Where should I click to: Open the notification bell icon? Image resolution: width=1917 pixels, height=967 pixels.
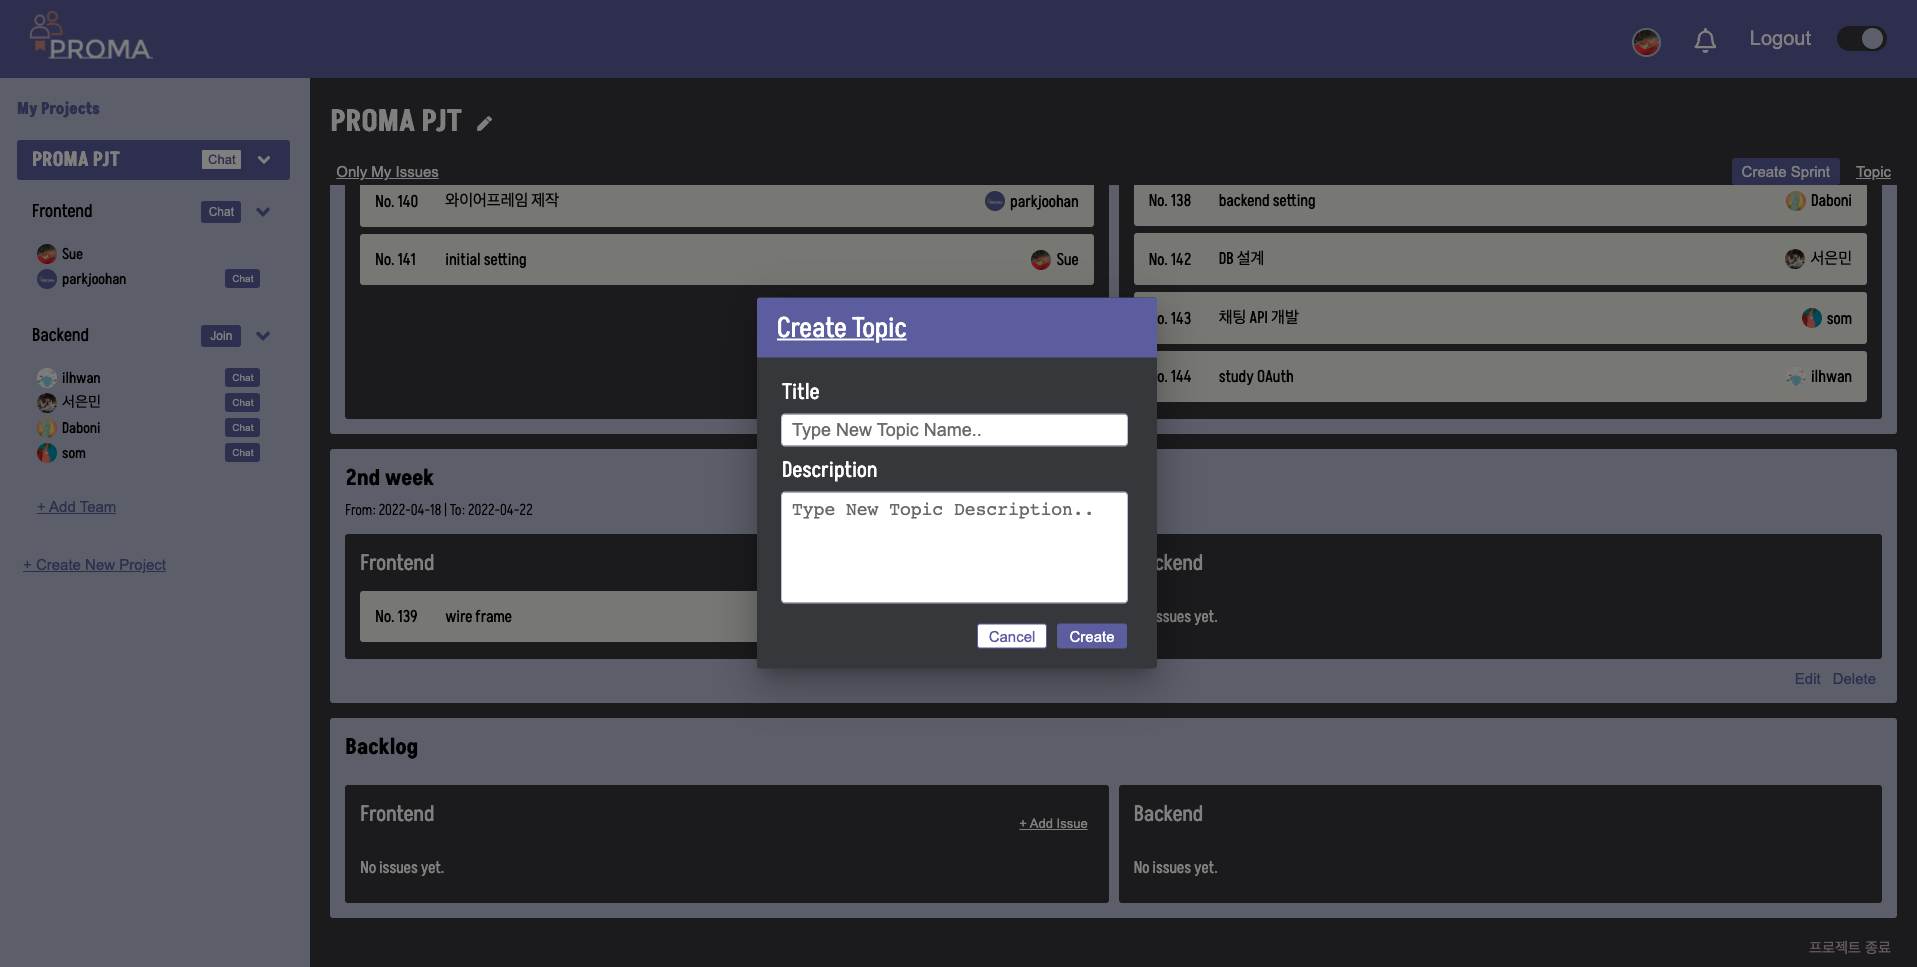pos(1704,40)
